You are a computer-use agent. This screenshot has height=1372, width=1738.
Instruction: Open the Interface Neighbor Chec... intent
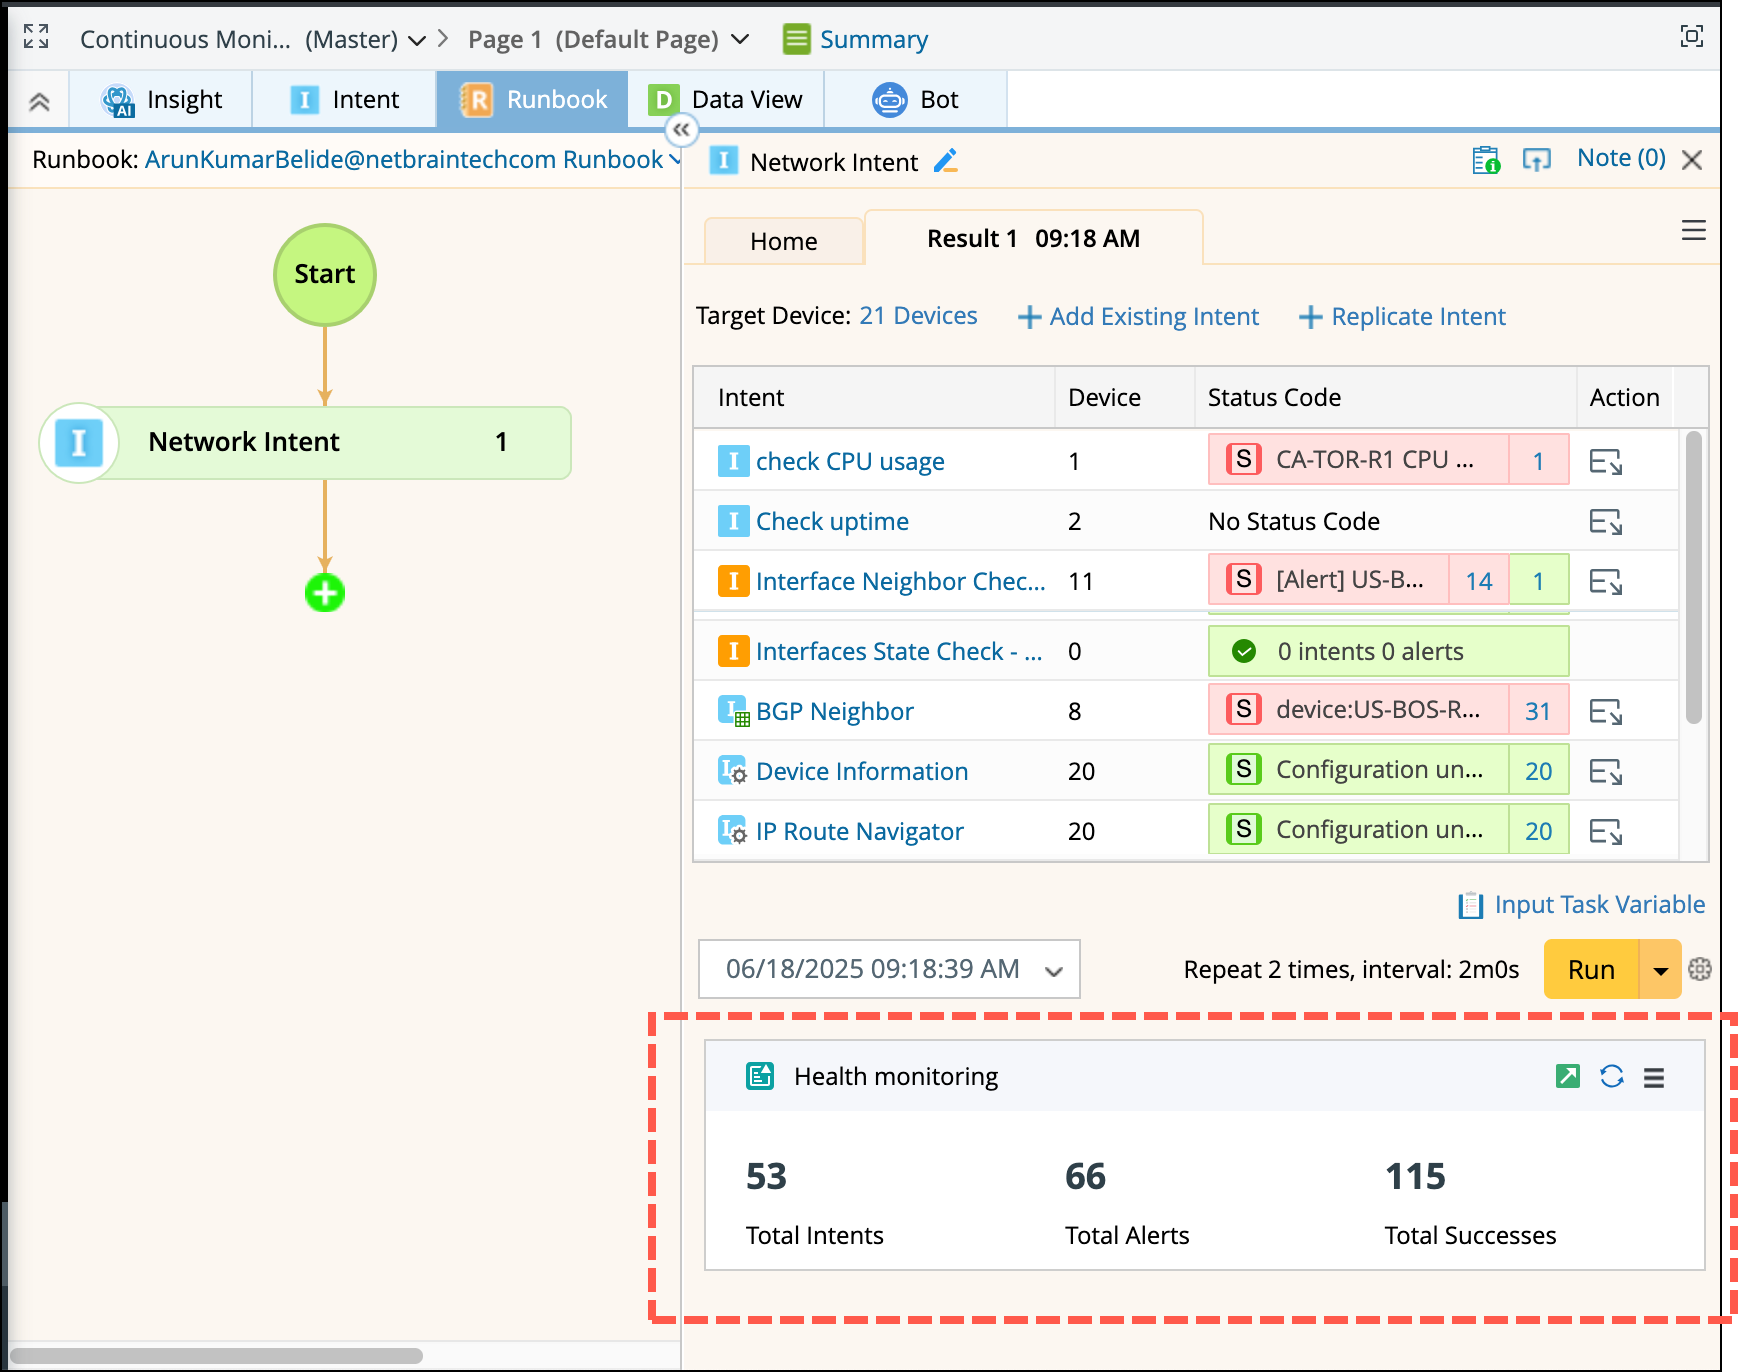click(900, 581)
